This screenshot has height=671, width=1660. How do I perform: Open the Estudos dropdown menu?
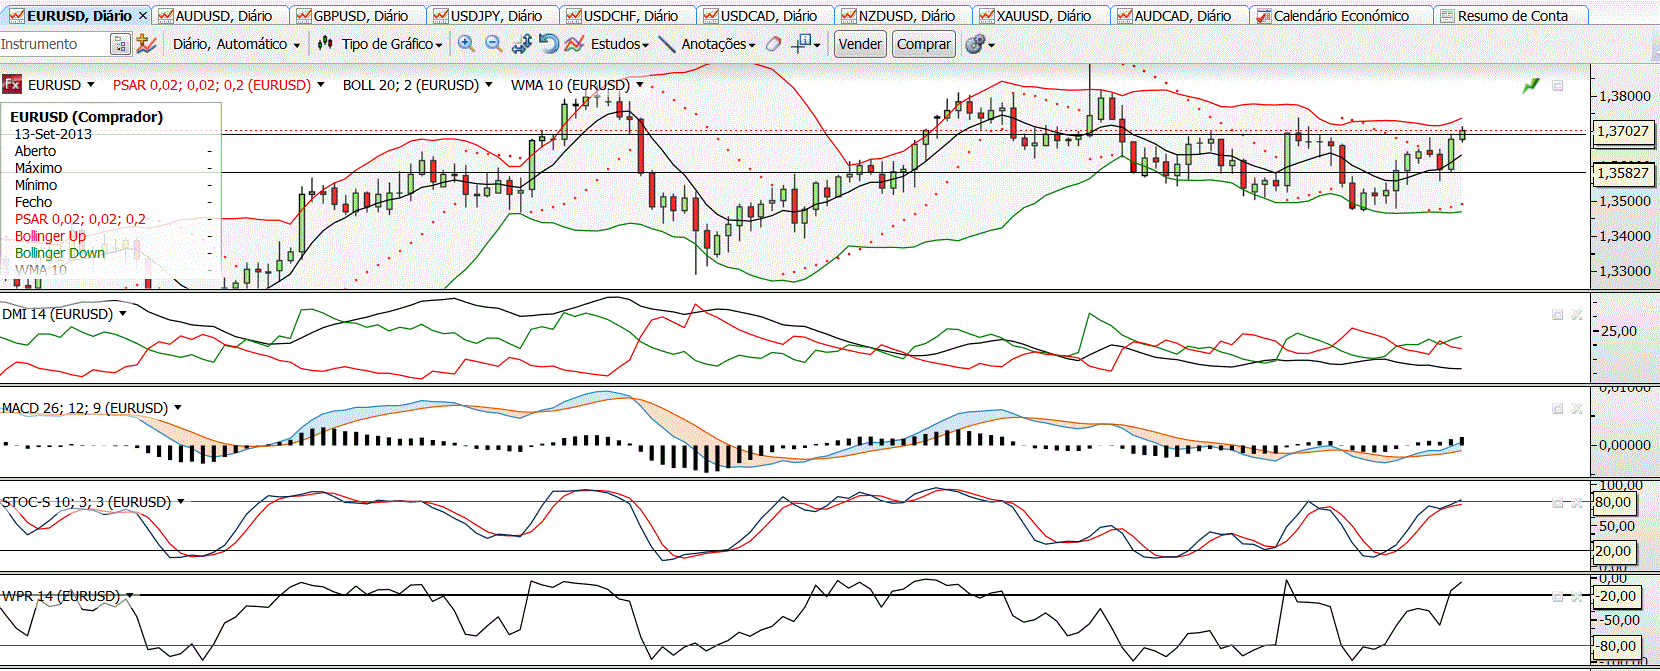[619, 44]
